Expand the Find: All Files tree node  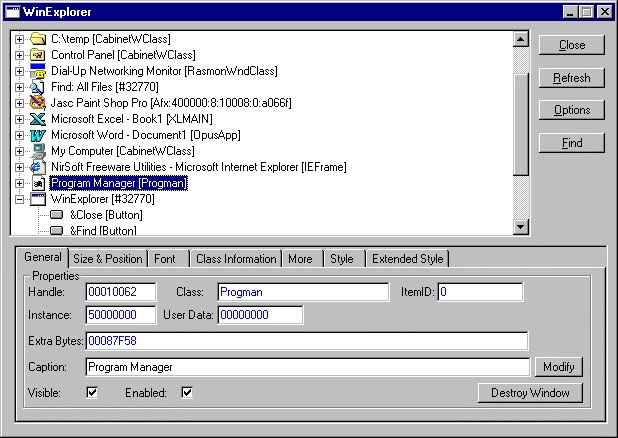(x=19, y=87)
